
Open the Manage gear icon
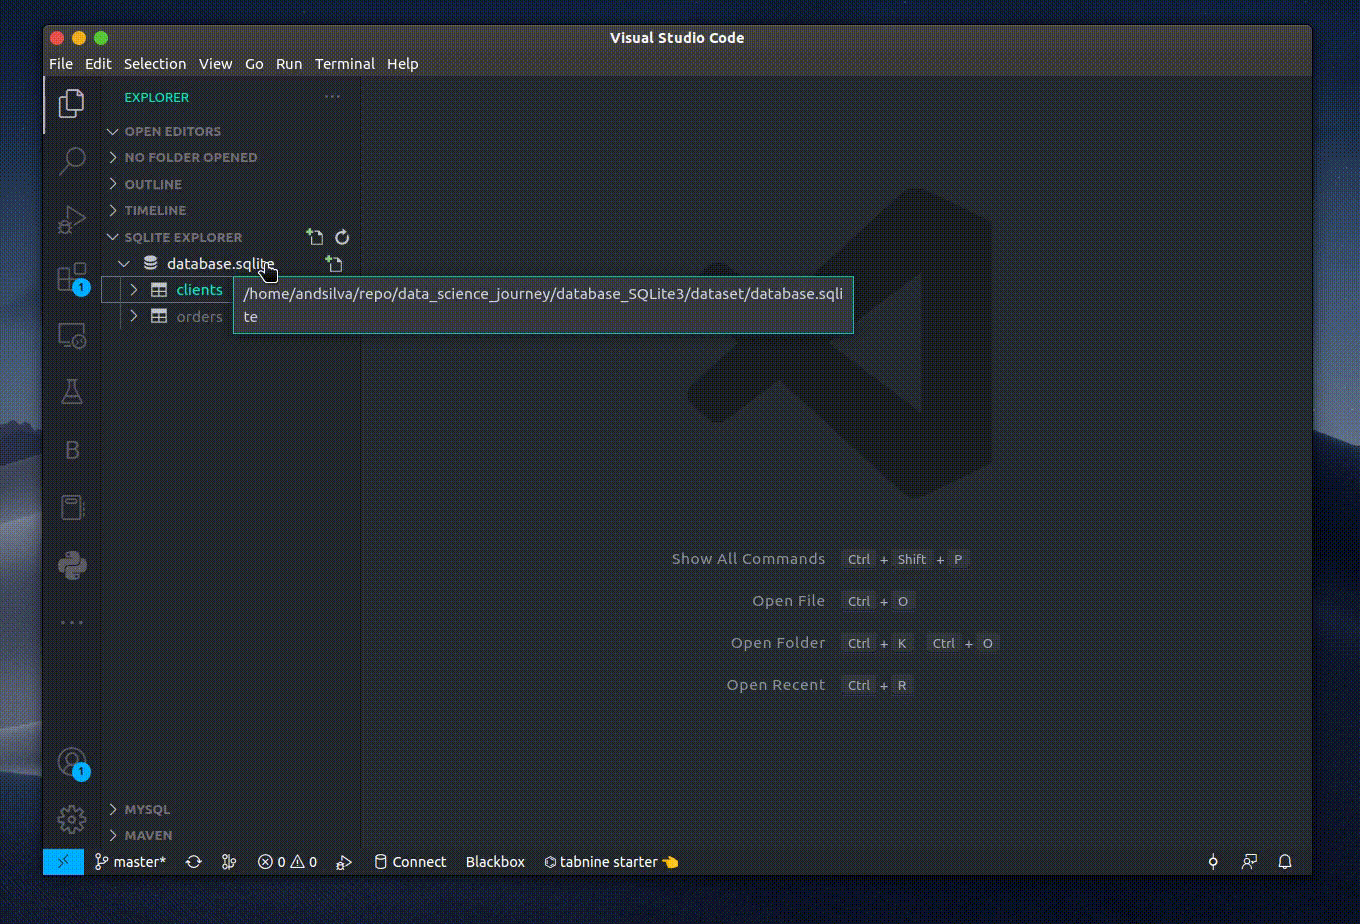pyautogui.click(x=72, y=820)
